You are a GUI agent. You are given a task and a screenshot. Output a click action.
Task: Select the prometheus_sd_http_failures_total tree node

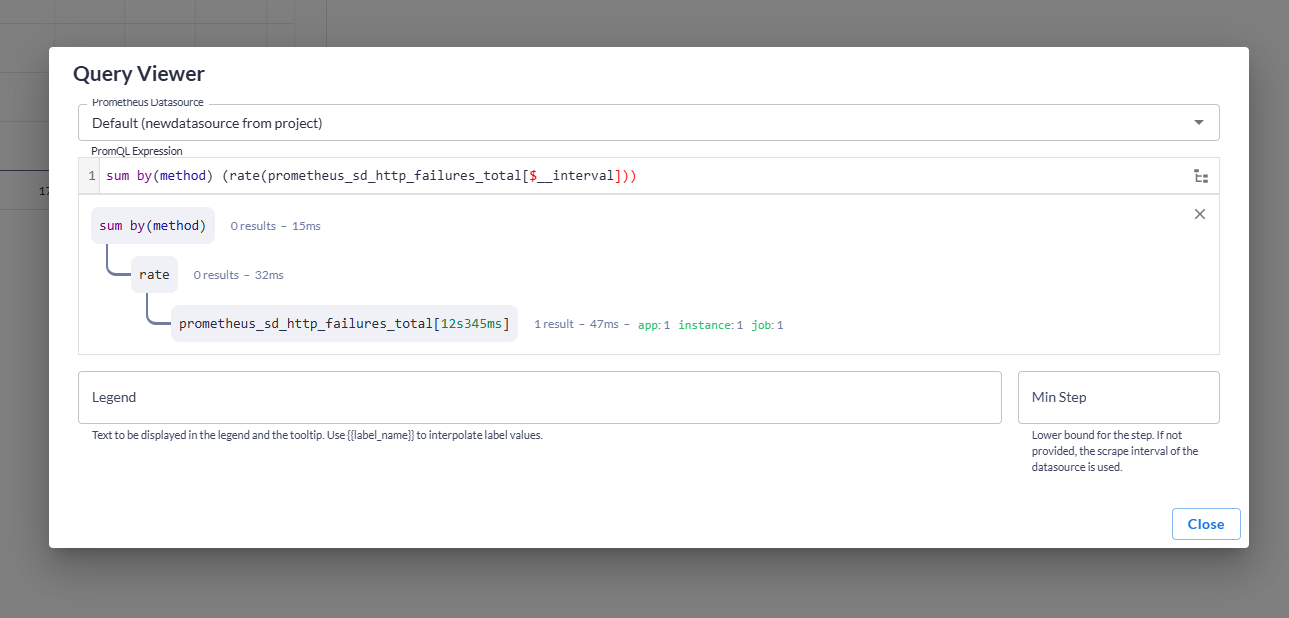pos(343,324)
